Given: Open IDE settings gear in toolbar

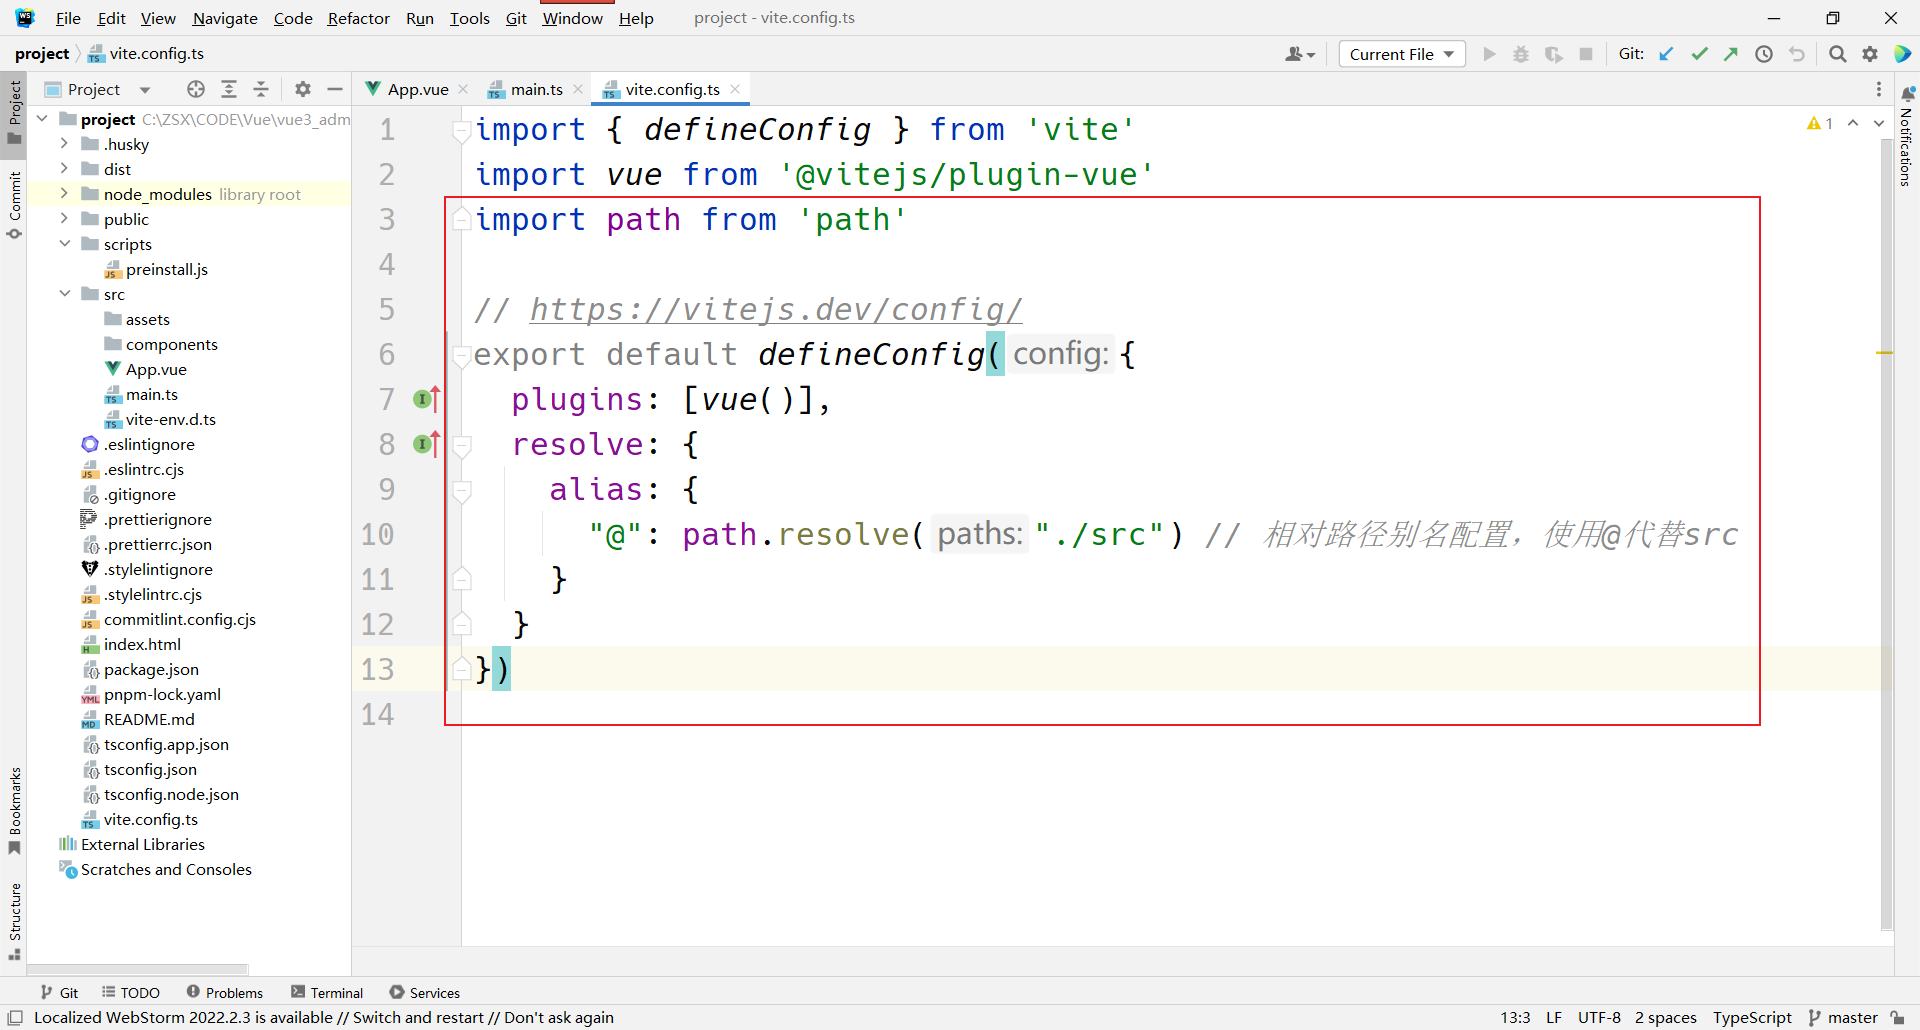Looking at the screenshot, I should coord(1870,54).
